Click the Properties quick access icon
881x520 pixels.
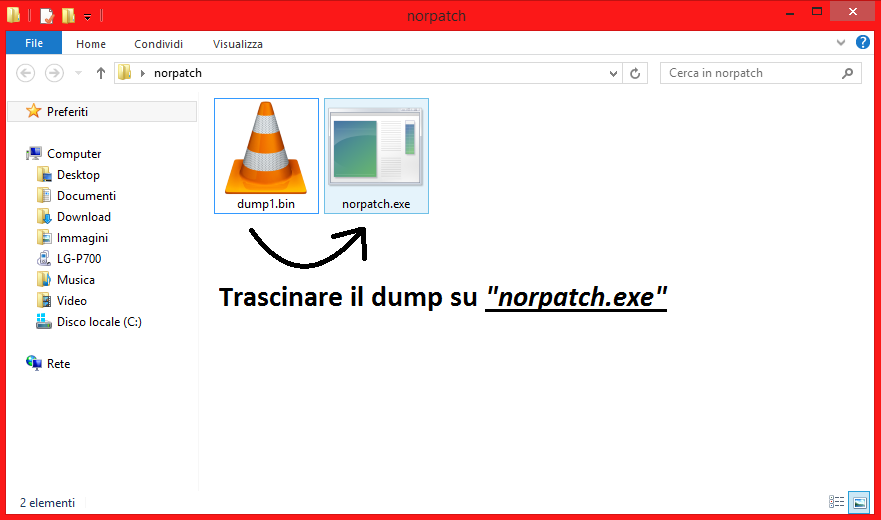coord(47,16)
